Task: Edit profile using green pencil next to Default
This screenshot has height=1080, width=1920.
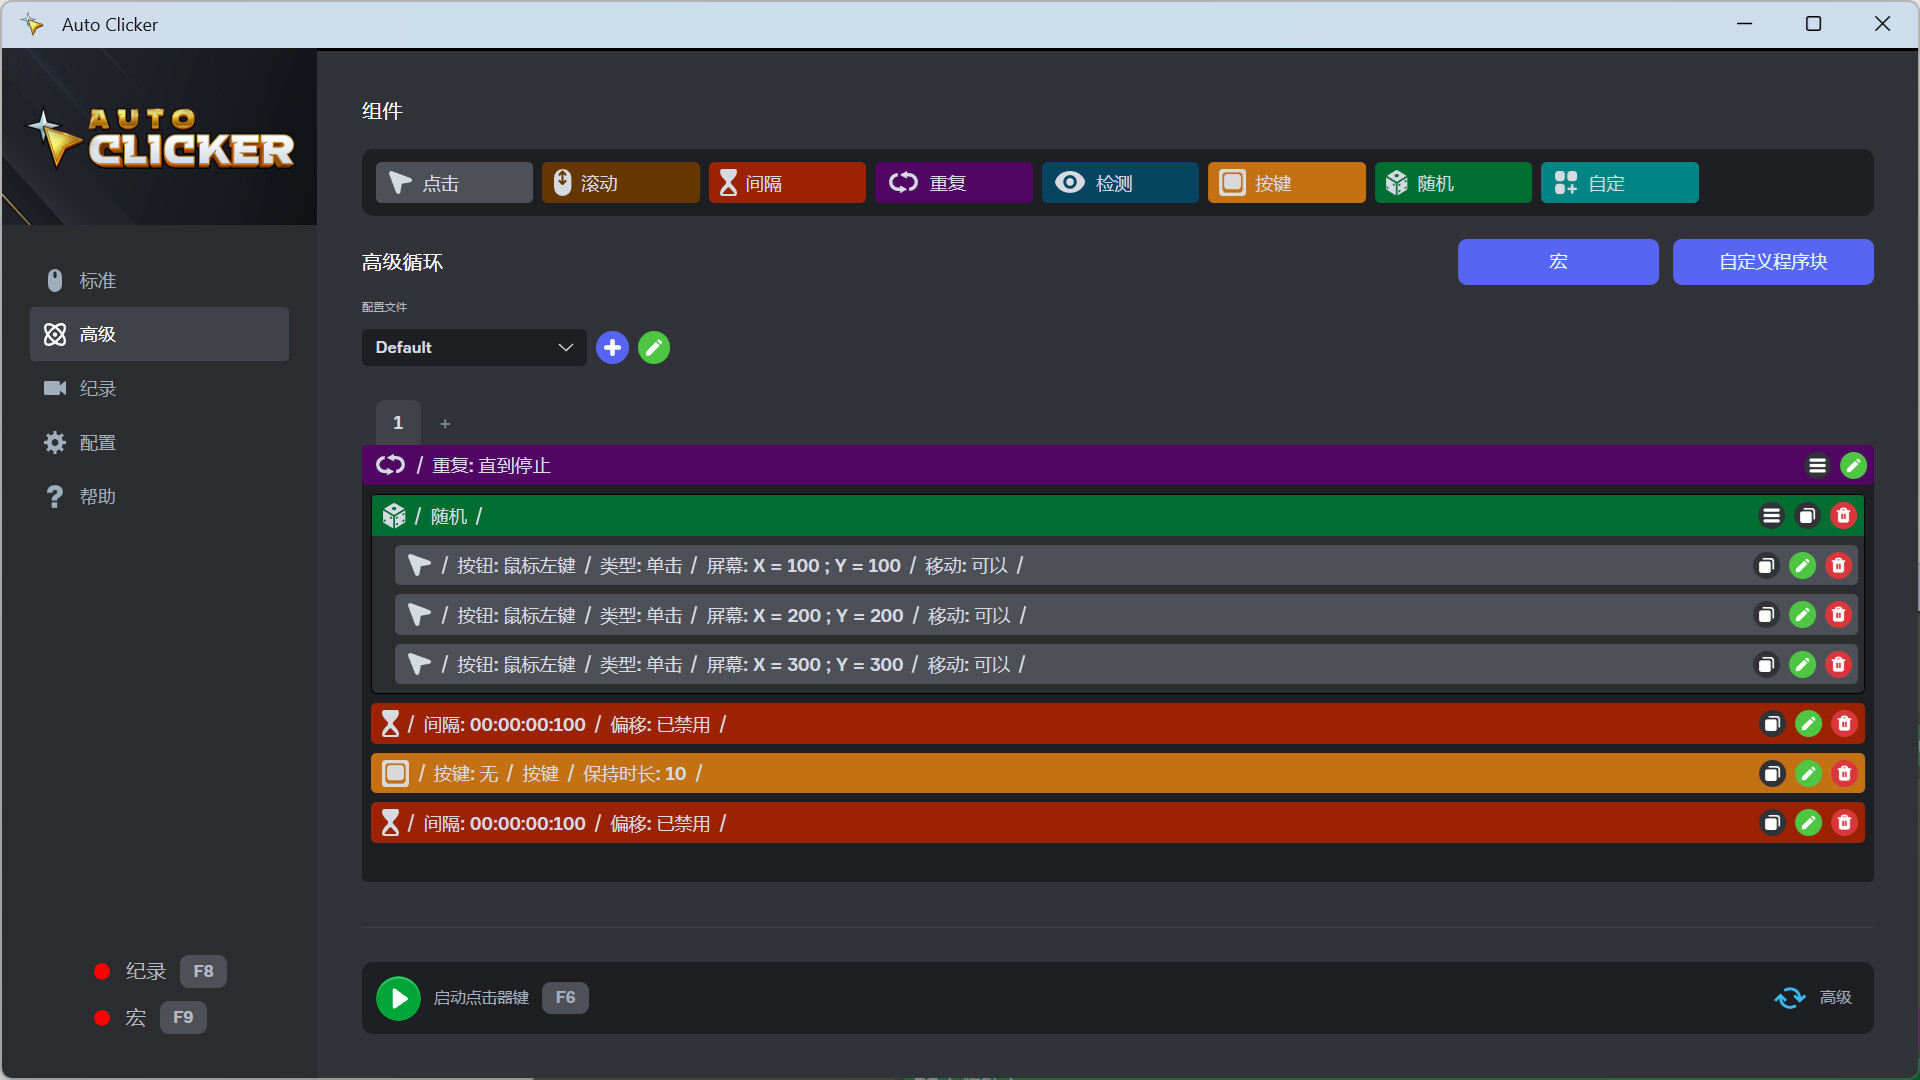Action: pyautogui.click(x=654, y=348)
